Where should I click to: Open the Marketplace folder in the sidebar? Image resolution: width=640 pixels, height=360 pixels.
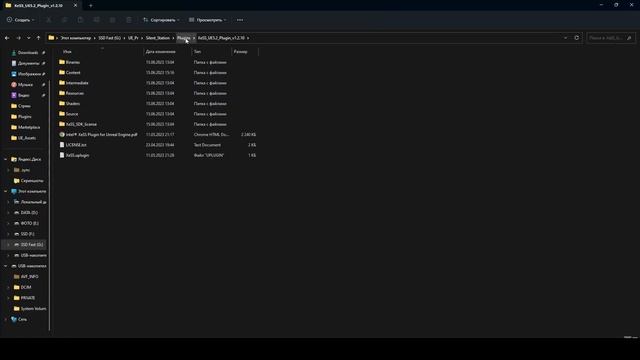[x=29, y=127]
